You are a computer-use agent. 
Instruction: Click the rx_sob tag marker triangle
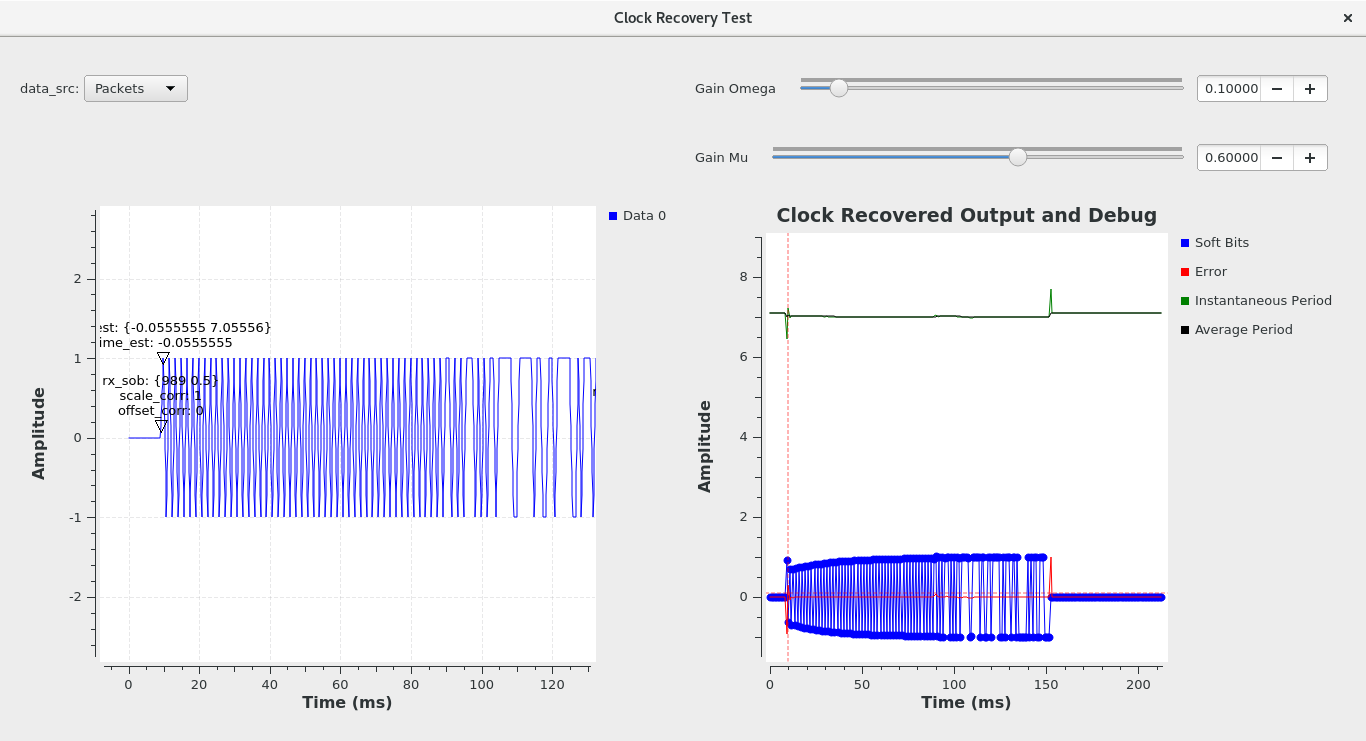pos(160,426)
